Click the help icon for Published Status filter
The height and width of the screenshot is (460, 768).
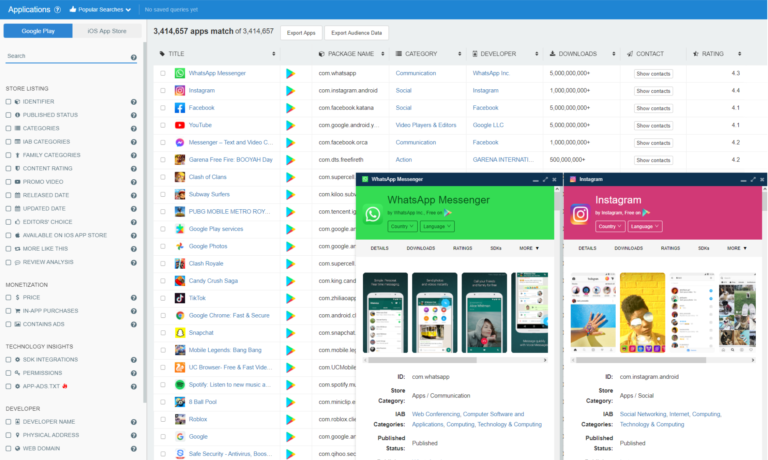134,115
